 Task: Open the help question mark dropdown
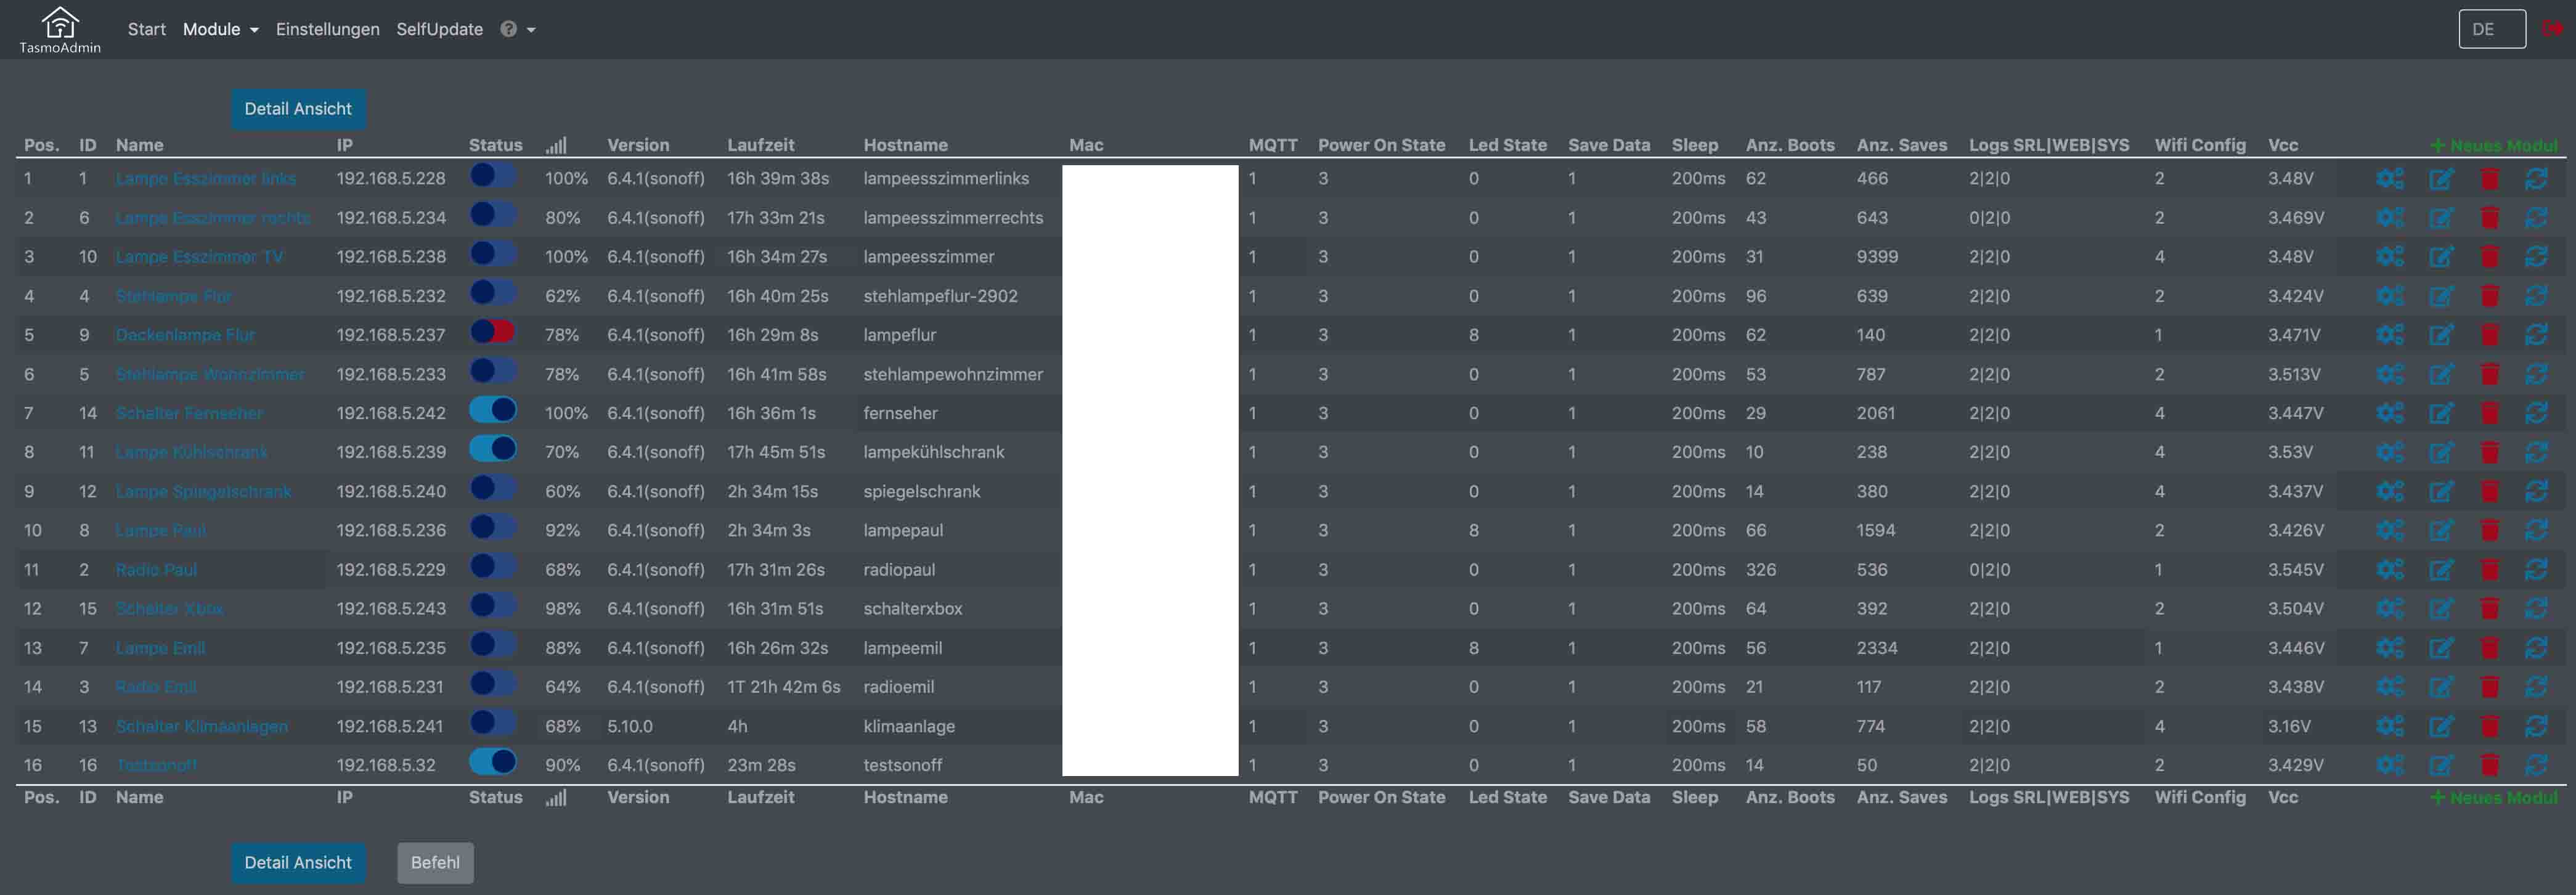pos(517,29)
